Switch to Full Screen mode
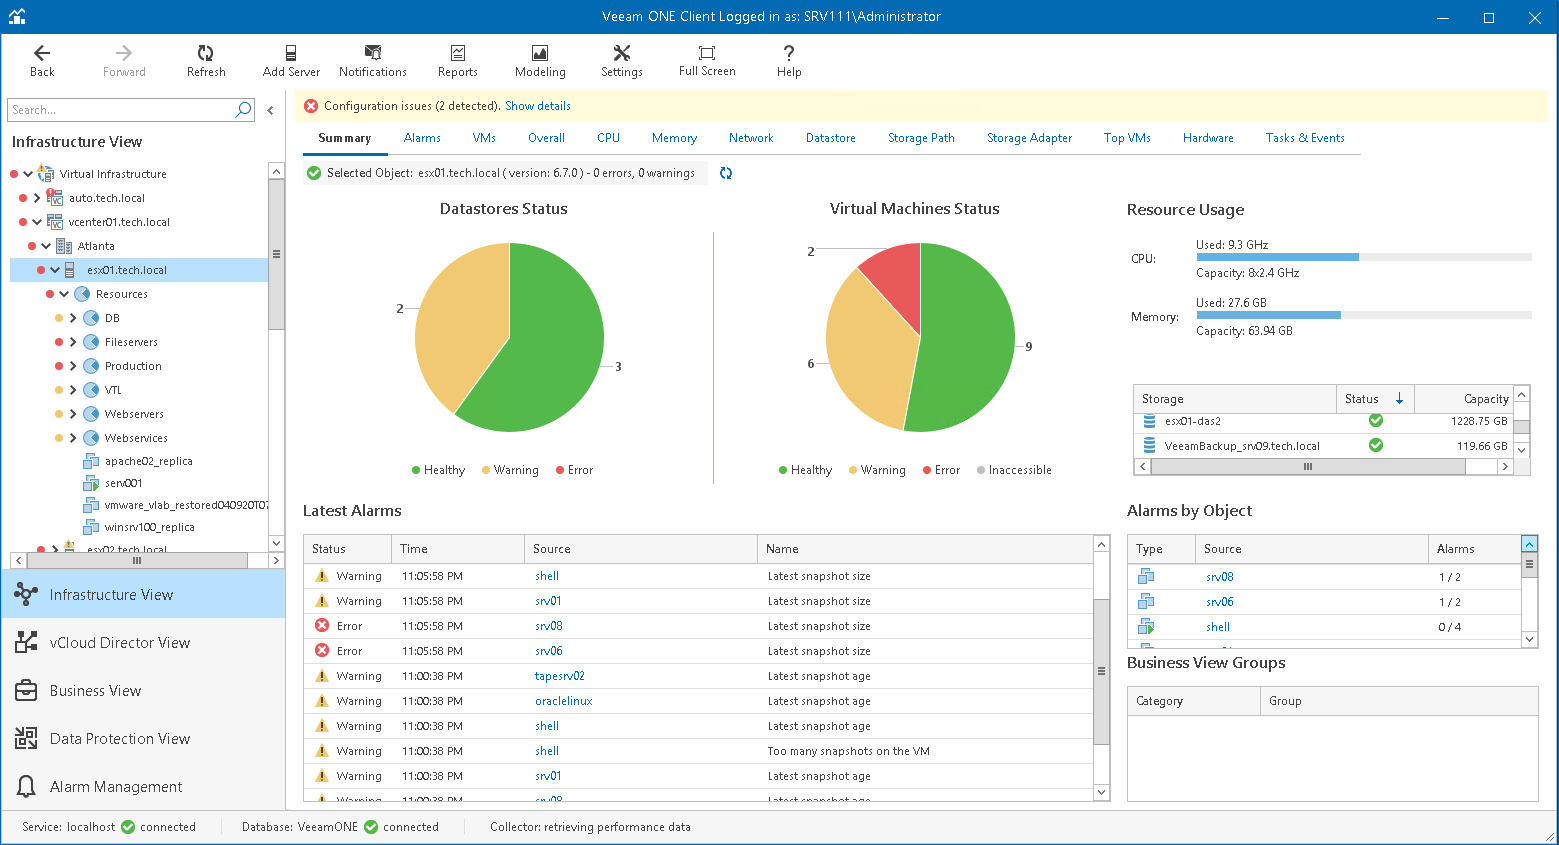 point(707,60)
